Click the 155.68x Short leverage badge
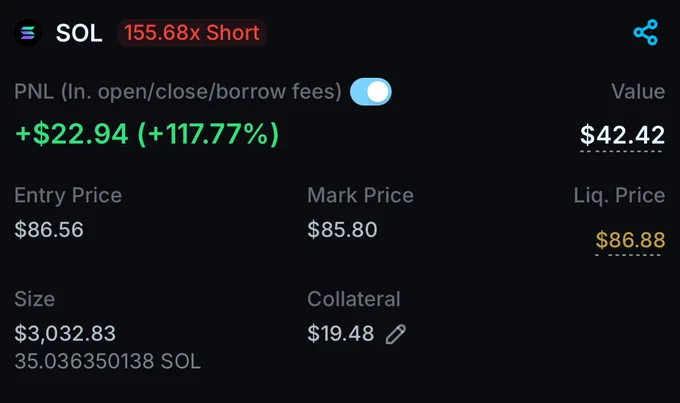The width and height of the screenshot is (680, 403). pos(192,33)
